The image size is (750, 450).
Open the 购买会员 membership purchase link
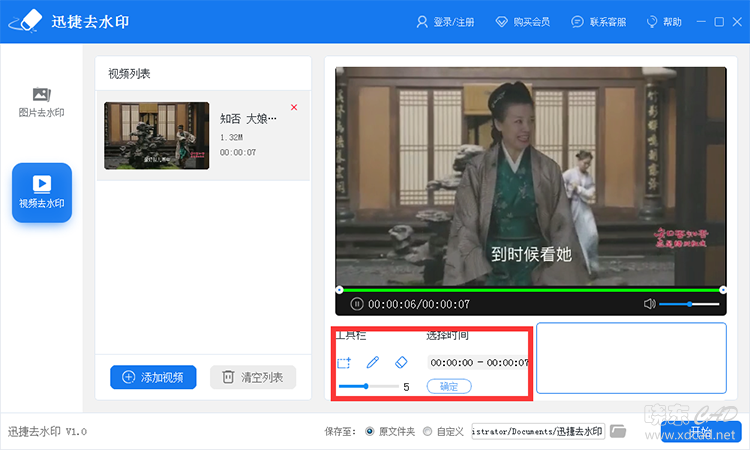pos(523,22)
